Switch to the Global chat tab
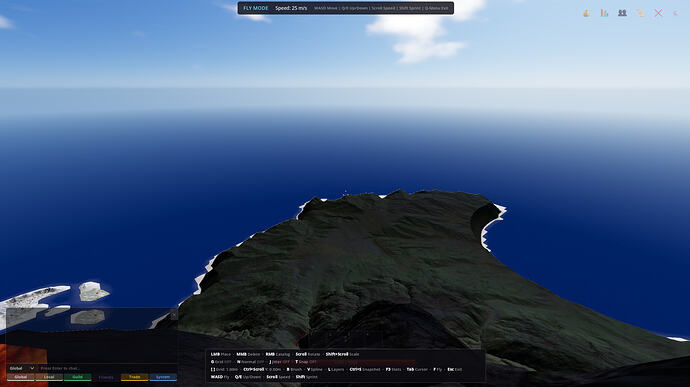 tap(20, 377)
